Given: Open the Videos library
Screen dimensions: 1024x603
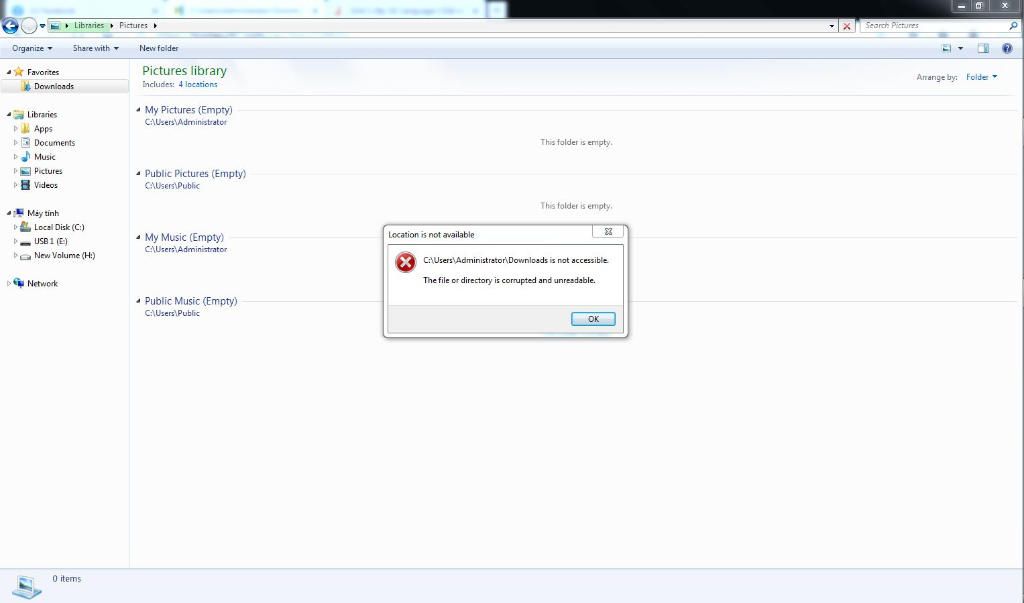Looking at the screenshot, I should pos(46,185).
